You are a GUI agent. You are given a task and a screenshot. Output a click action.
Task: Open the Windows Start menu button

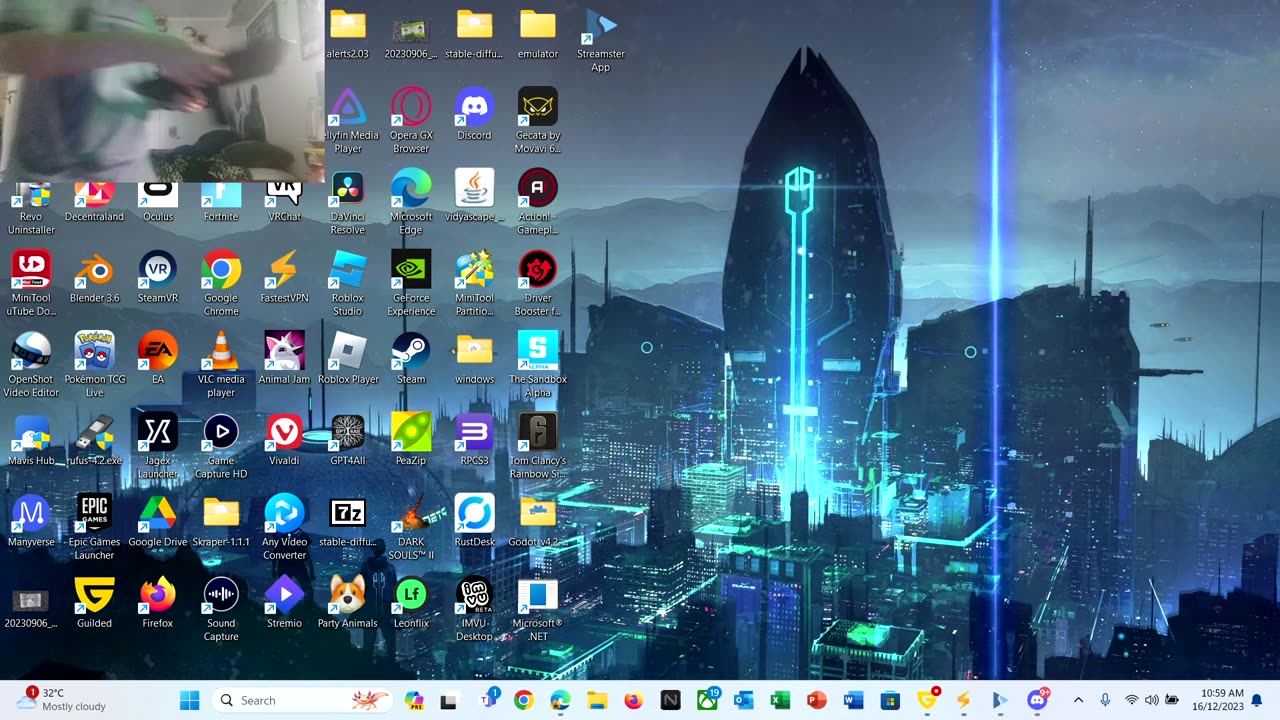point(189,700)
